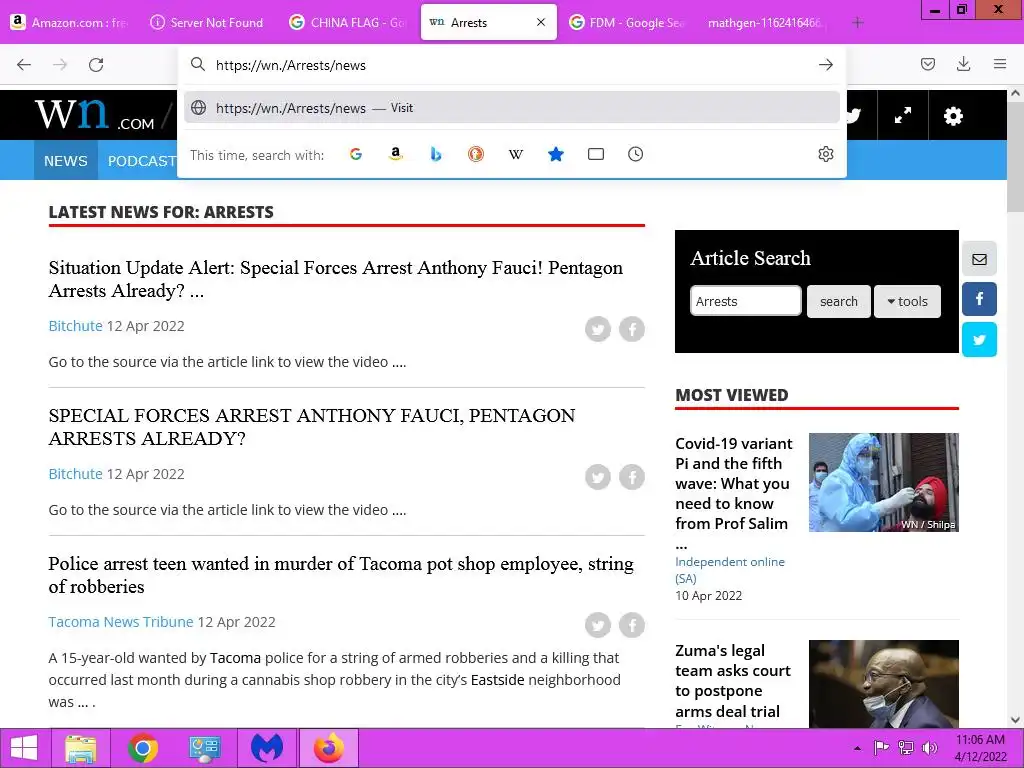Click the Twitter bird in site header
The width and height of the screenshot is (1024, 768).
point(853,116)
